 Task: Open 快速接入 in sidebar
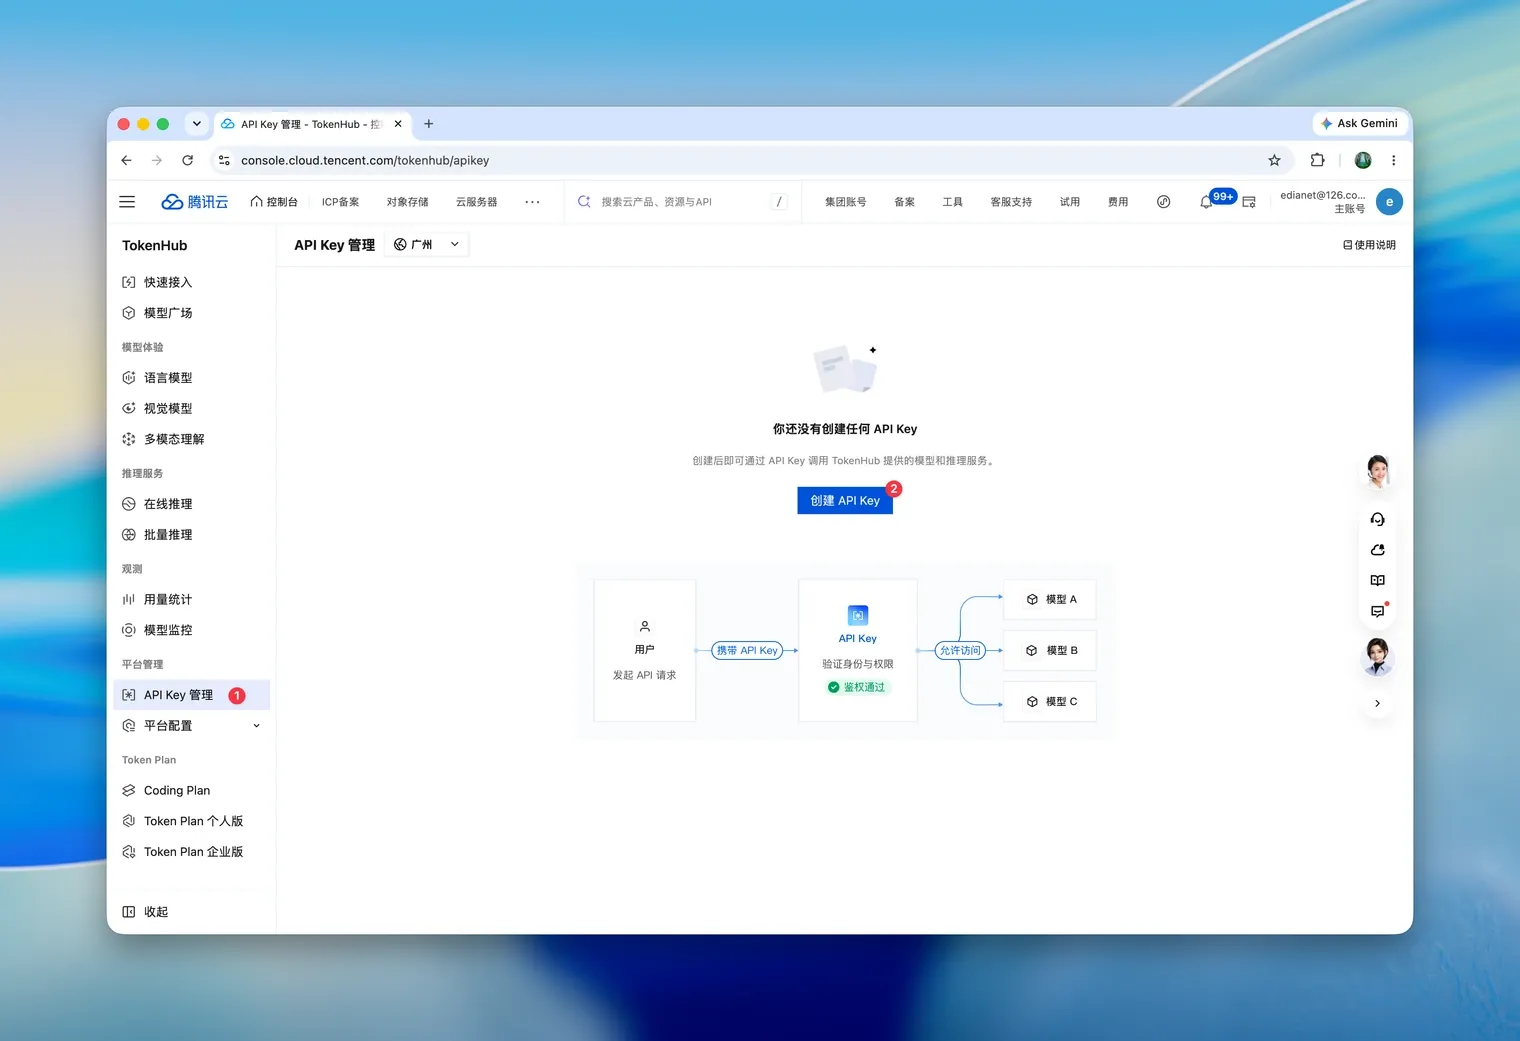191,282
